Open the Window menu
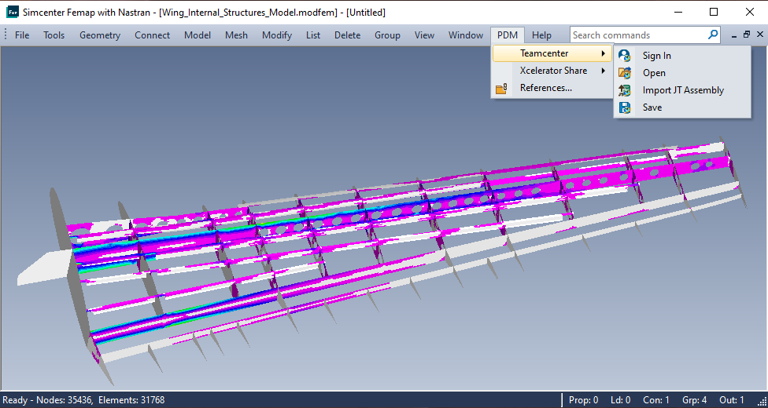 pyautogui.click(x=466, y=35)
